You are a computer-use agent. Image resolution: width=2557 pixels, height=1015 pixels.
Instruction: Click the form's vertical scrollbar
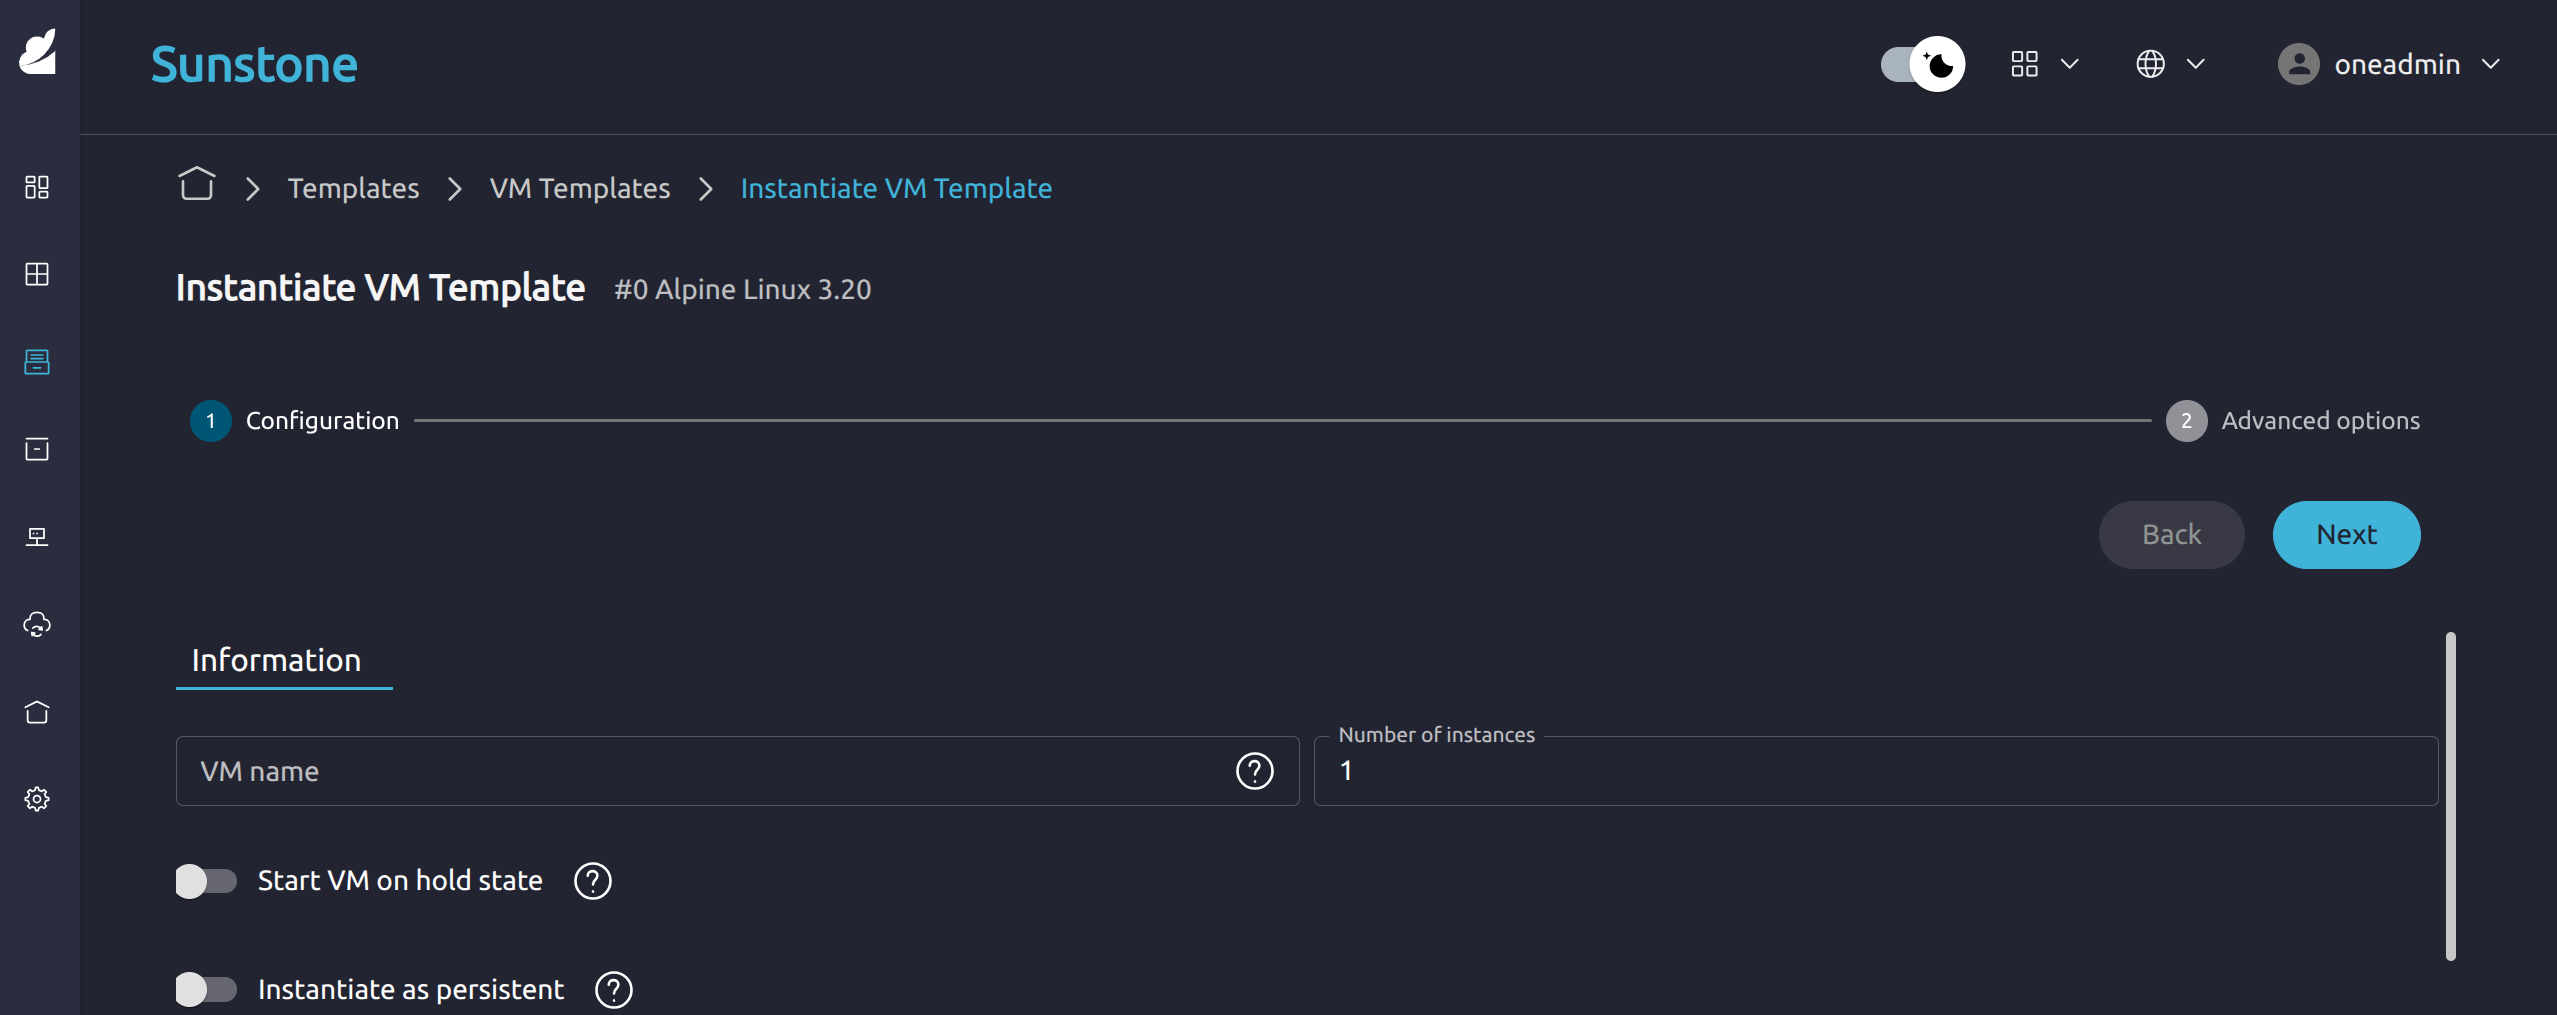coord(2451,795)
